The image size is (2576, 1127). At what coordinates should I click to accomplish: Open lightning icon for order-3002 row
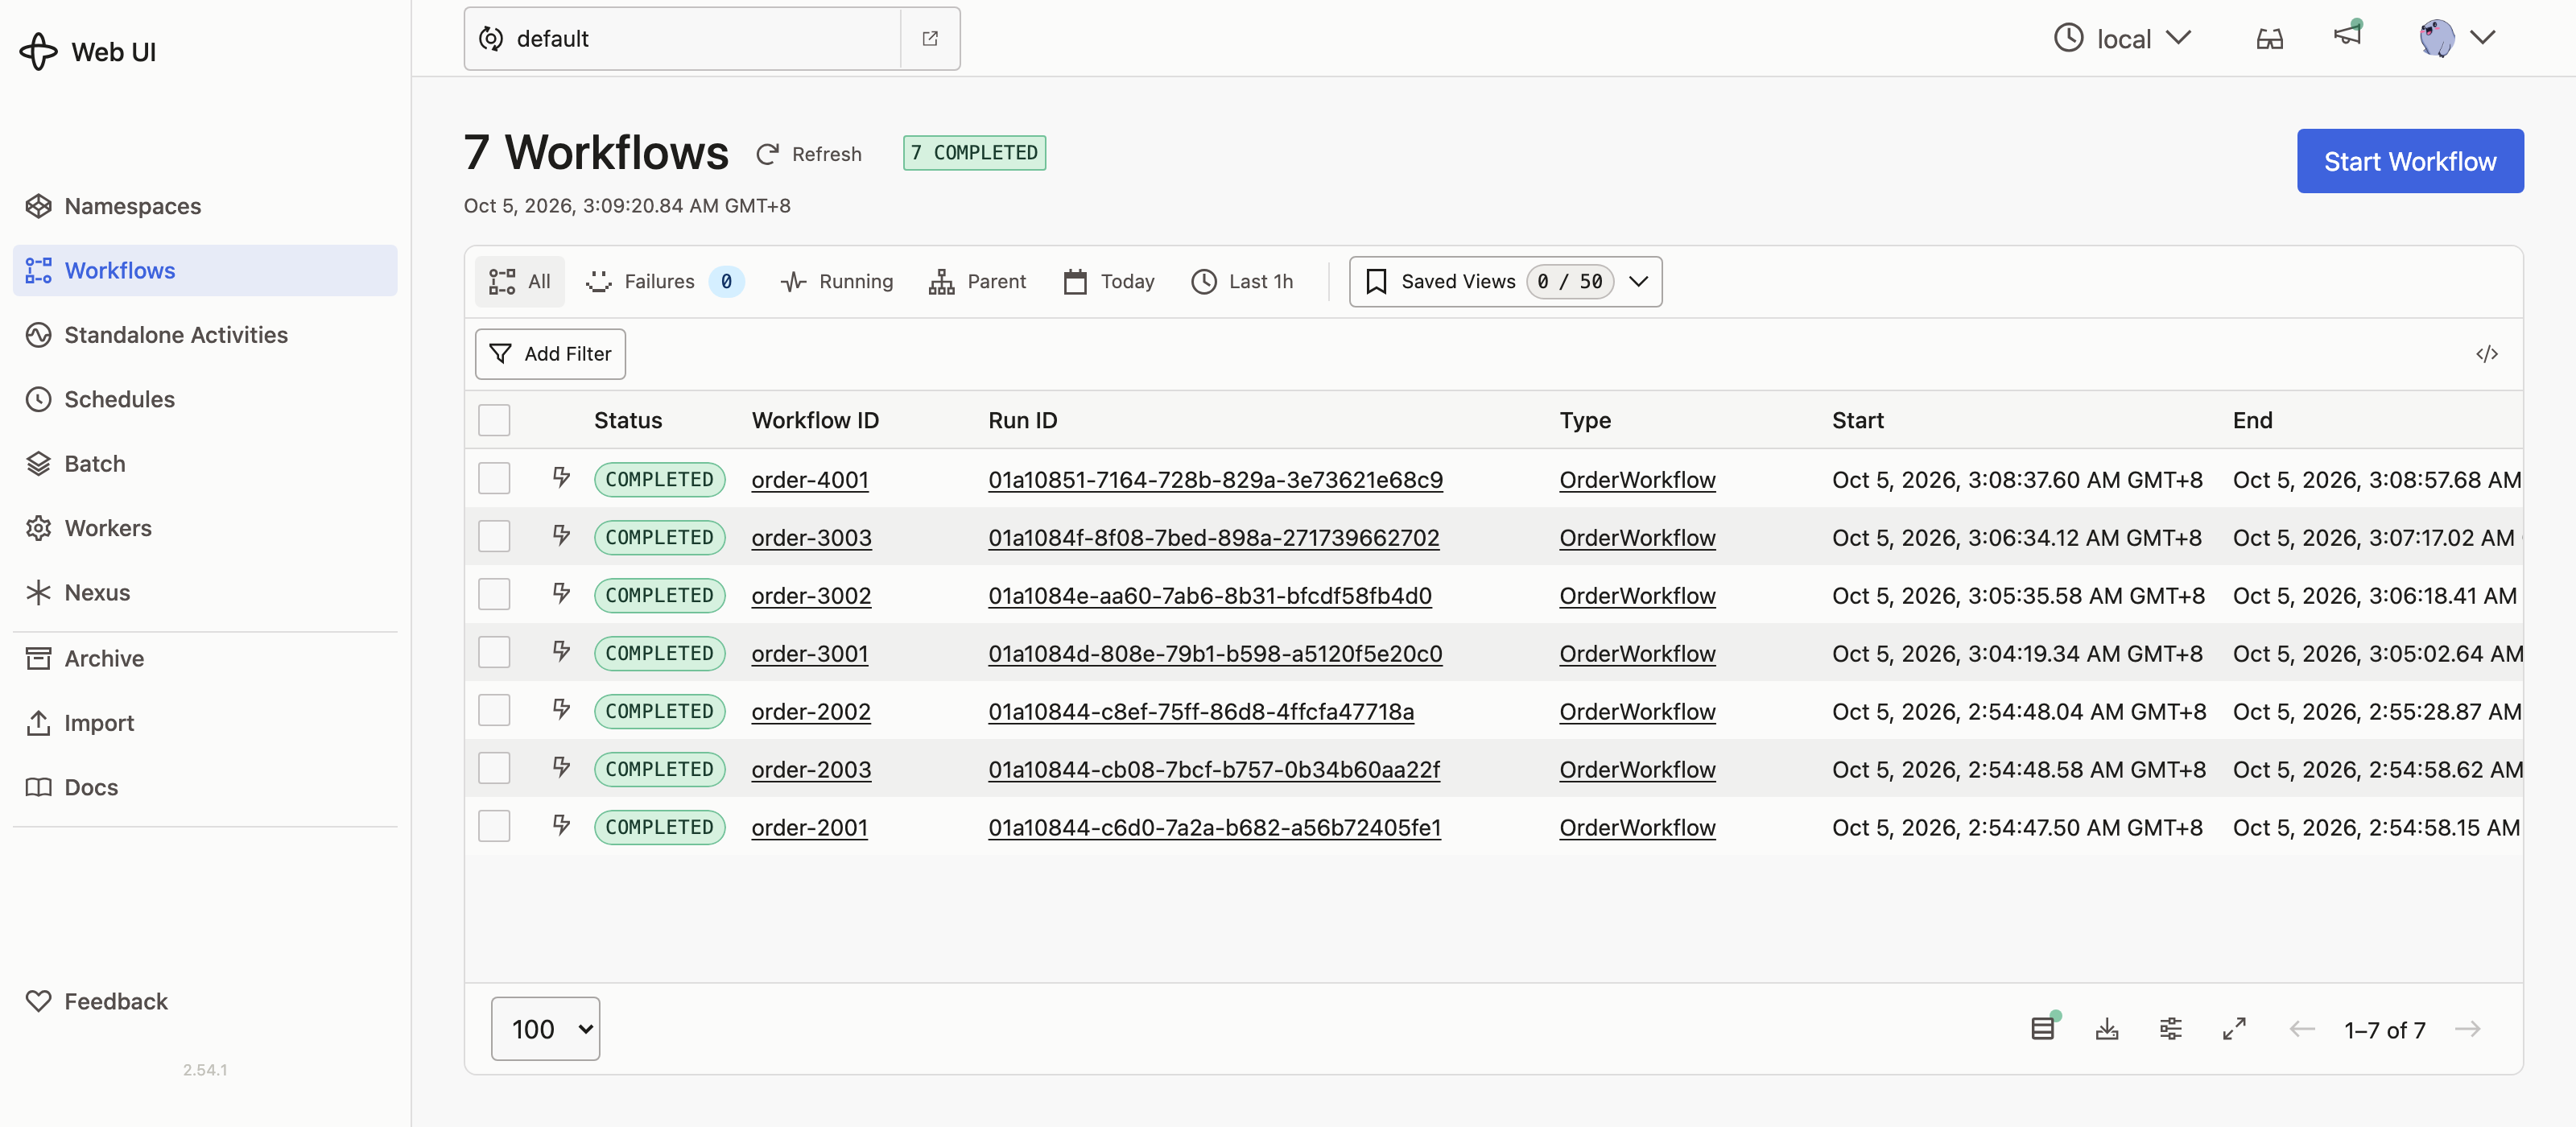561,593
